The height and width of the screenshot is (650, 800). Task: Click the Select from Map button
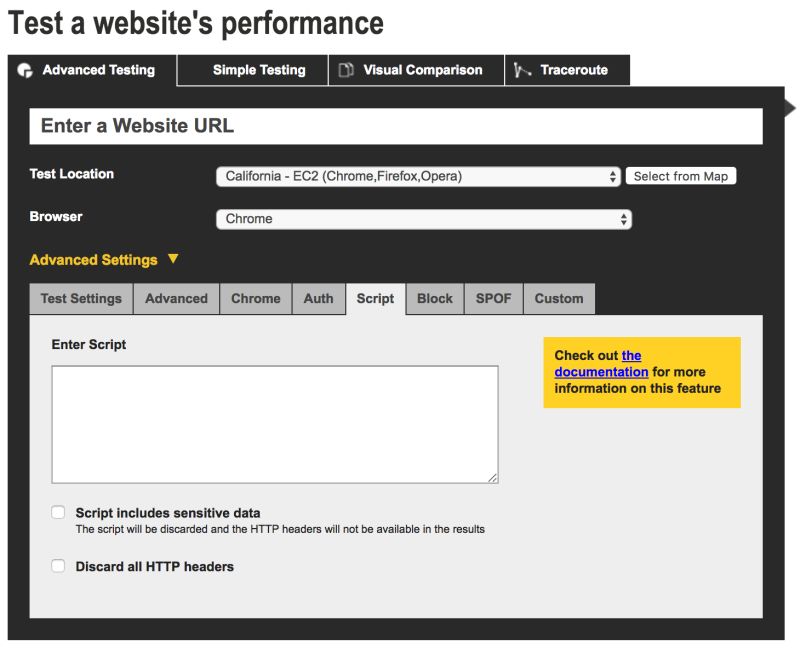coord(681,175)
